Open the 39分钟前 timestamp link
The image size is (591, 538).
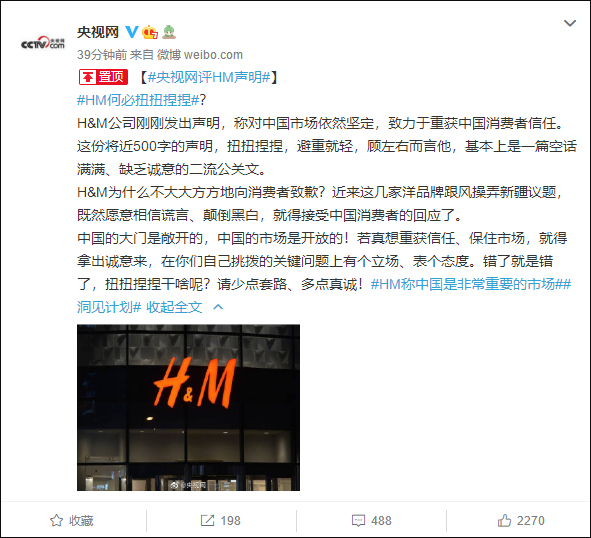click(x=102, y=55)
